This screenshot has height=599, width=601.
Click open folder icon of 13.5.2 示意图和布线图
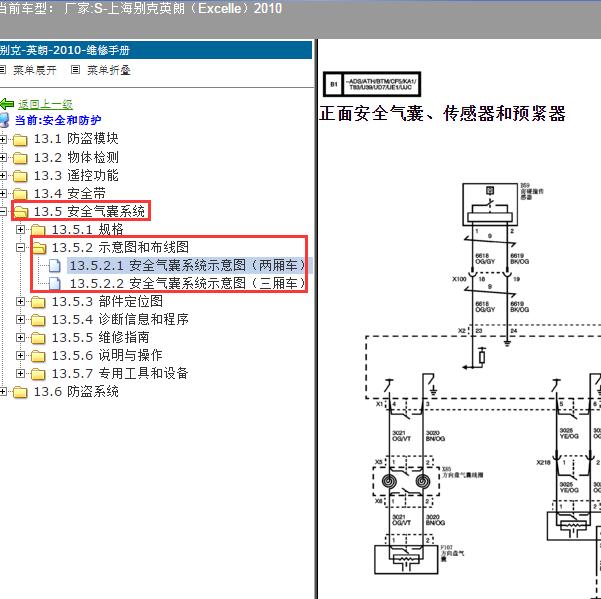pos(39,248)
